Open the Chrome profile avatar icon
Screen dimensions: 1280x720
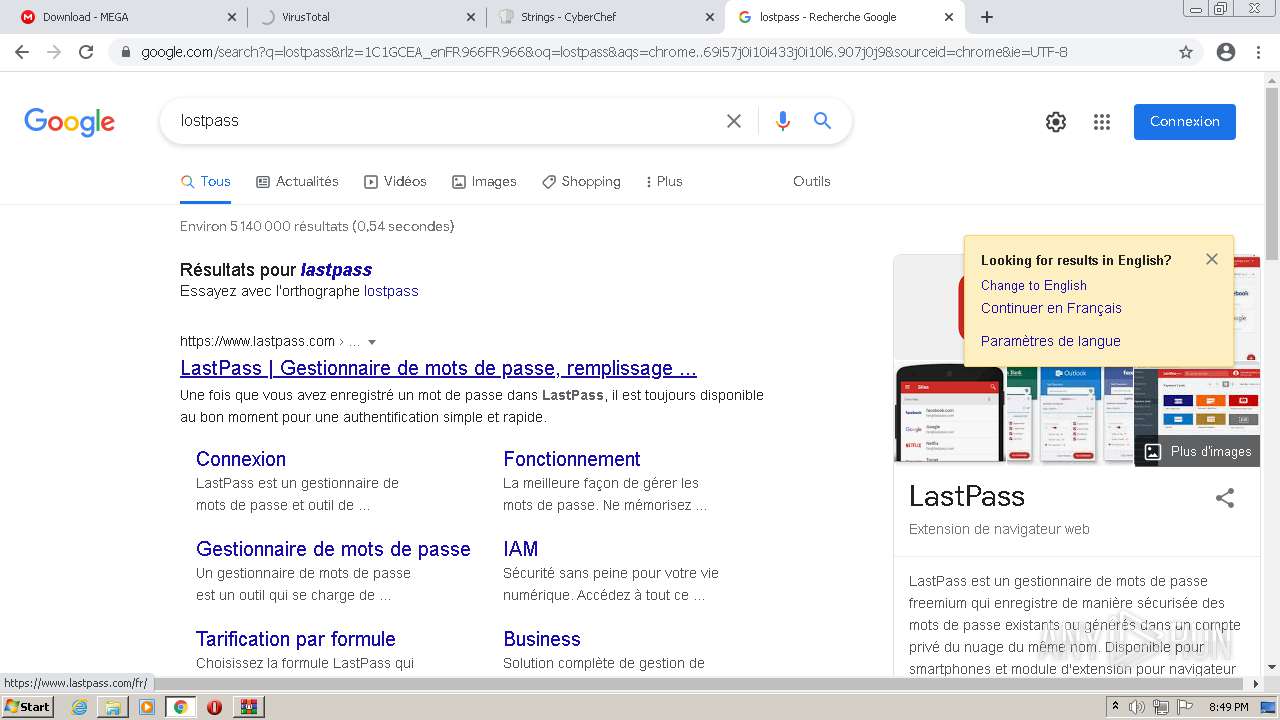(1226, 52)
